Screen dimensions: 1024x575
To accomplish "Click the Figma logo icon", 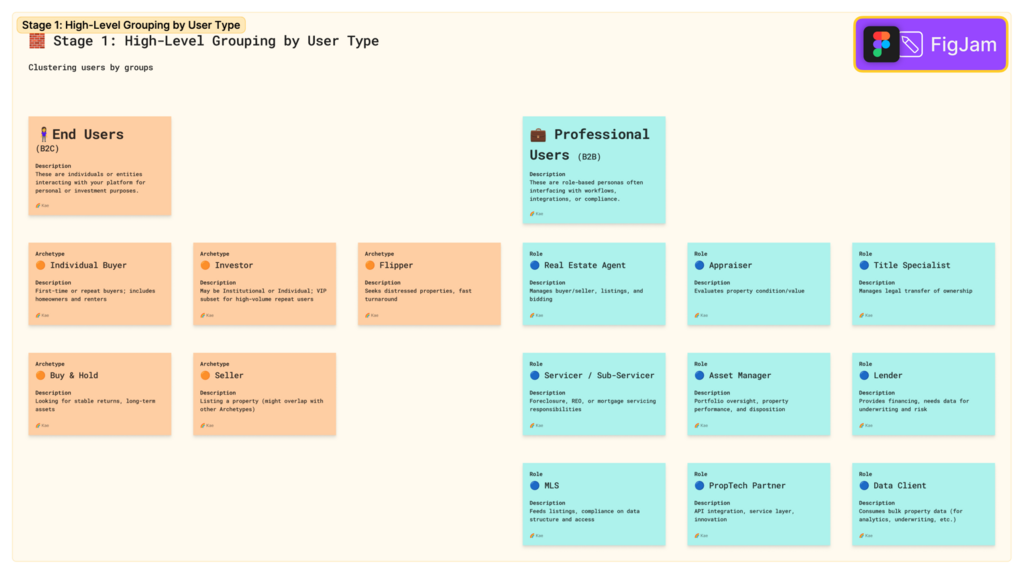I will click(x=881, y=44).
